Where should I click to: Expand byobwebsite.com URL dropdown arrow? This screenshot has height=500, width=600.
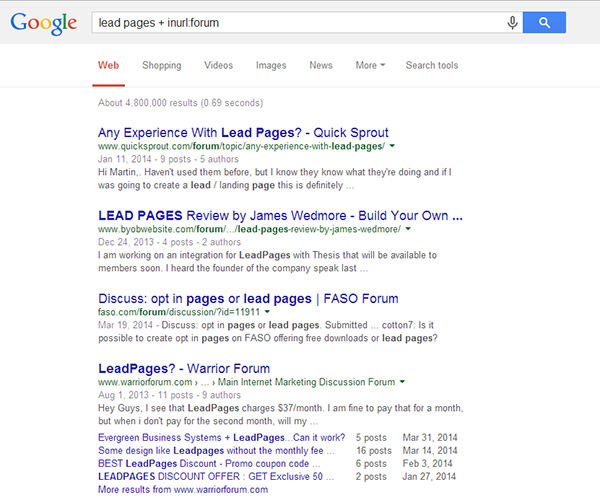[408, 229]
